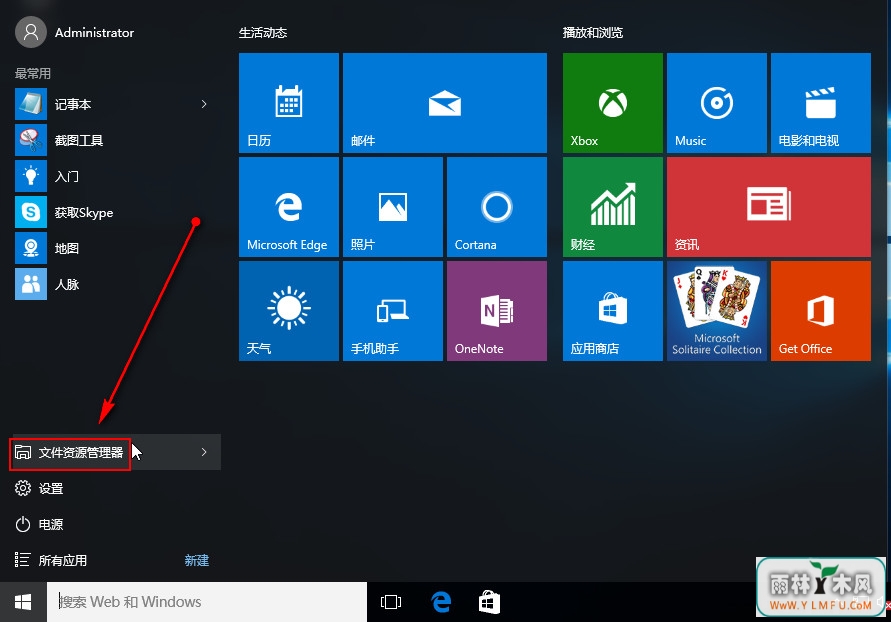Open the Weather (天气) tile
This screenshot has height=622, width=891.
(x=289, y=311)
